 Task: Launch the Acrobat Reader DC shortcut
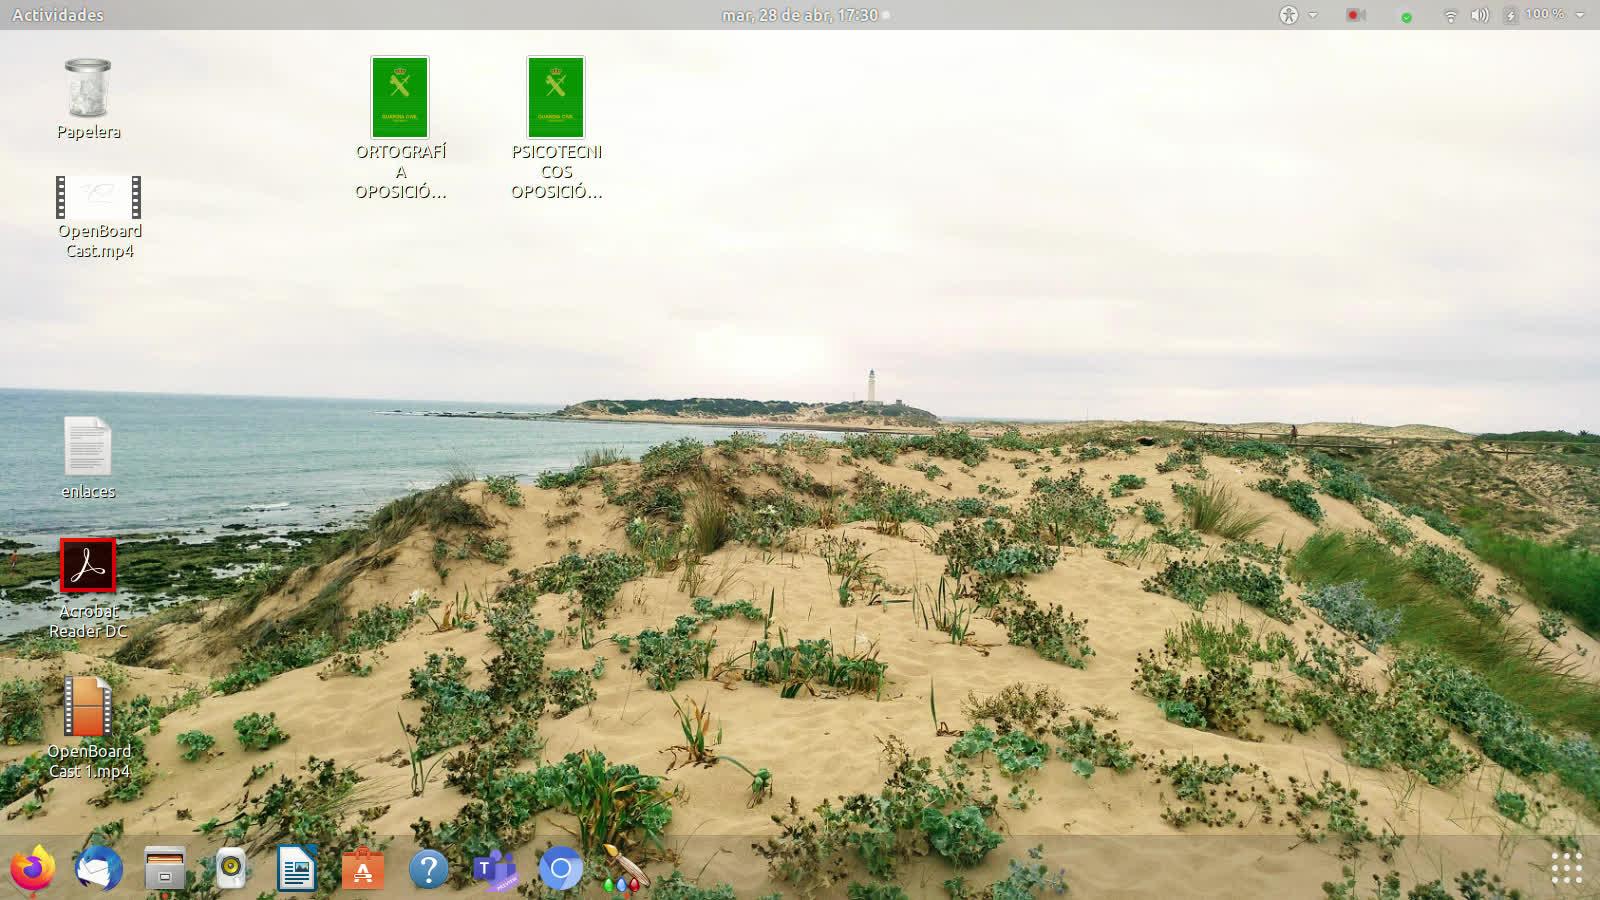pyautogui.click(x=88, y=566)
